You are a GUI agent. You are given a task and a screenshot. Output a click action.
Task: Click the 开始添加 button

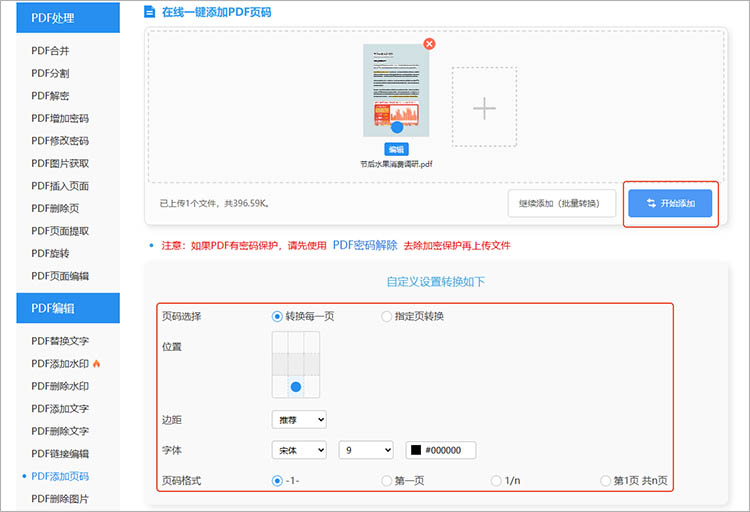coord(670,203)
